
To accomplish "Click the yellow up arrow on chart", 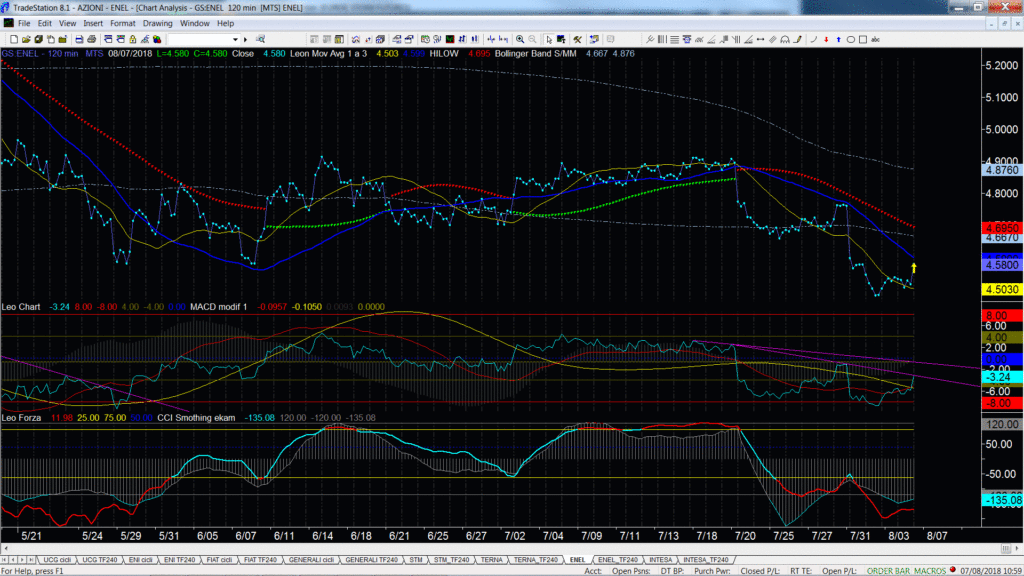I will (914, 268).
